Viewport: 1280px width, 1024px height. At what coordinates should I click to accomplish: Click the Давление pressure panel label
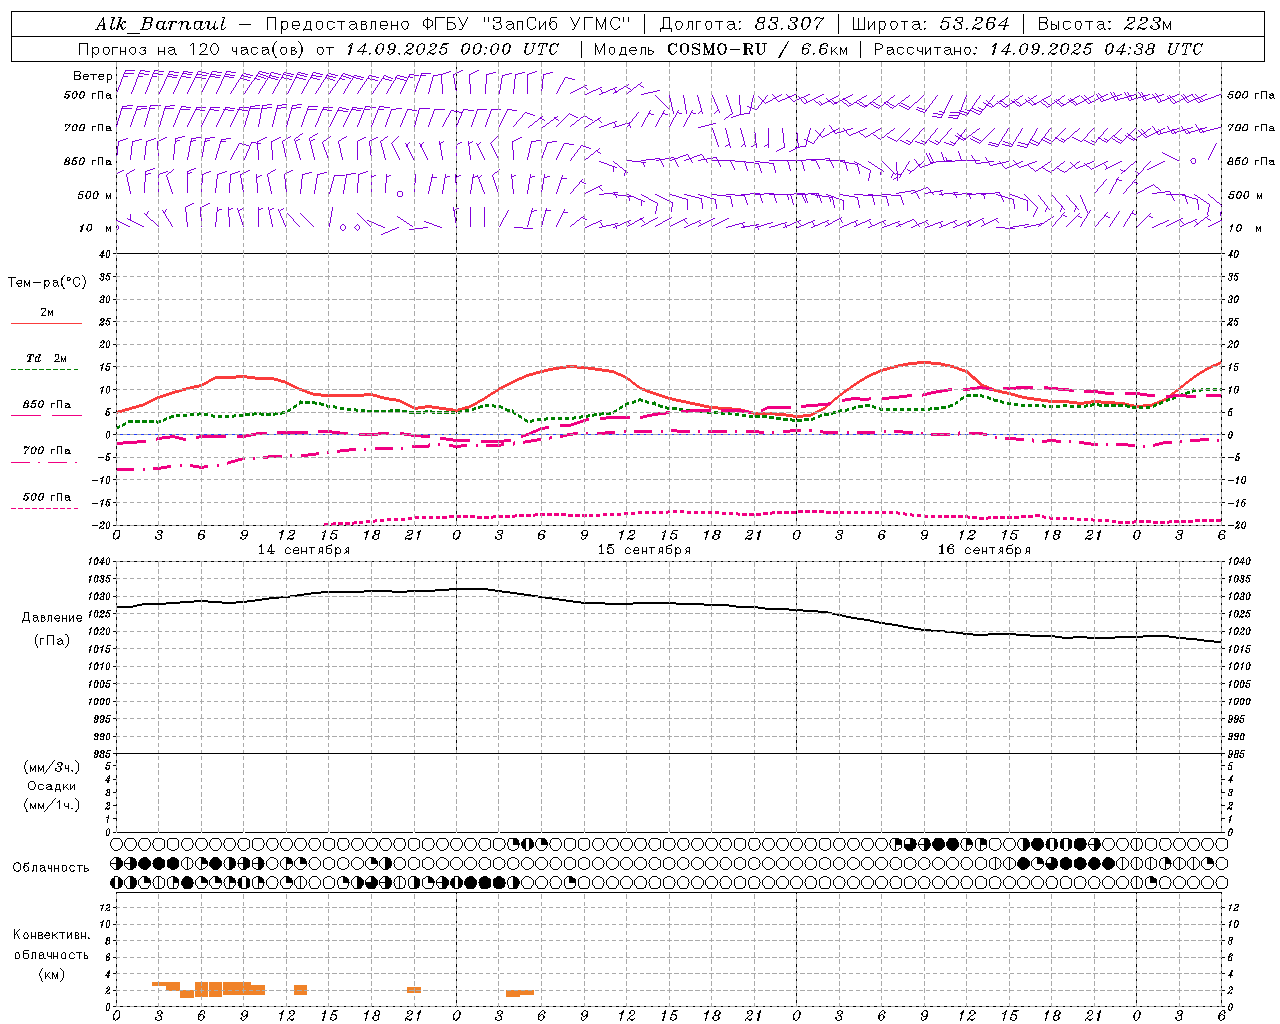point(52,618)
